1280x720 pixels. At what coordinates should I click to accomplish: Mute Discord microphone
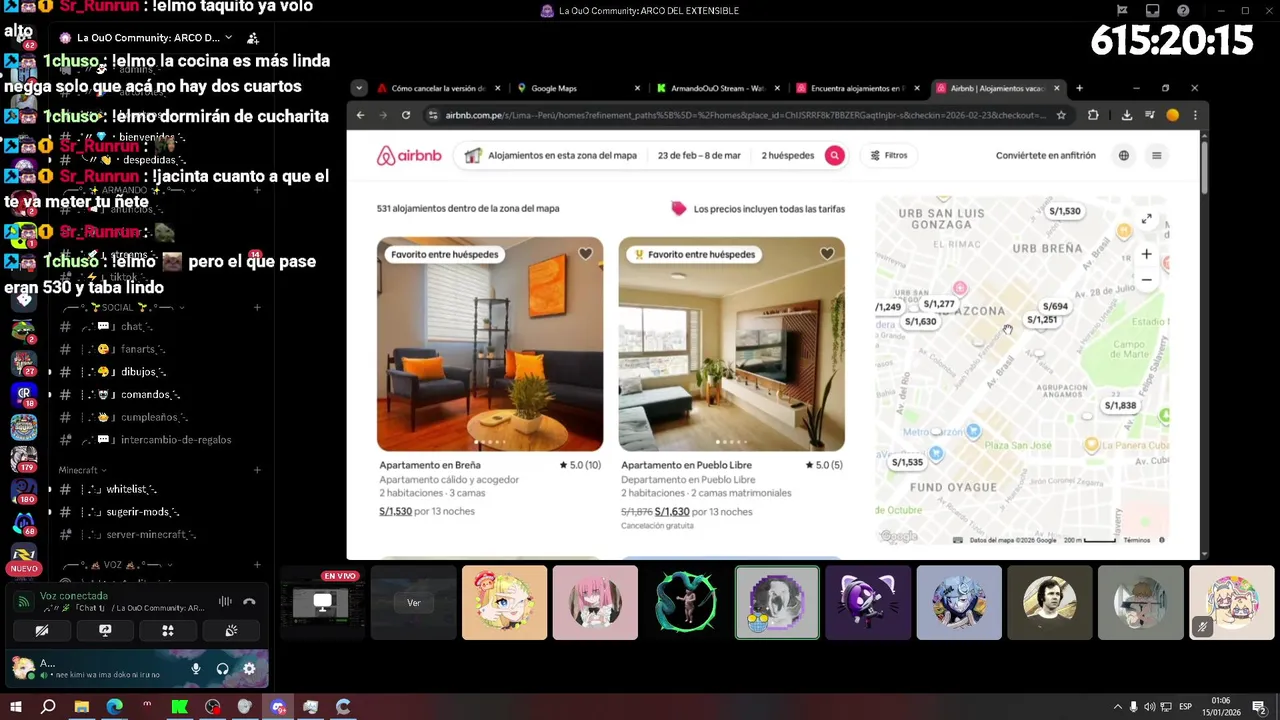196,668
